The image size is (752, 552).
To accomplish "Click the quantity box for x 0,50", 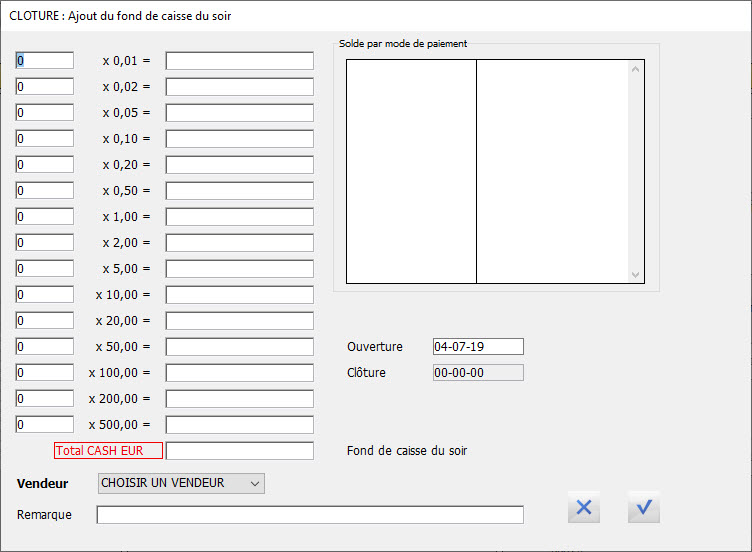I will (x=45, y=191).
